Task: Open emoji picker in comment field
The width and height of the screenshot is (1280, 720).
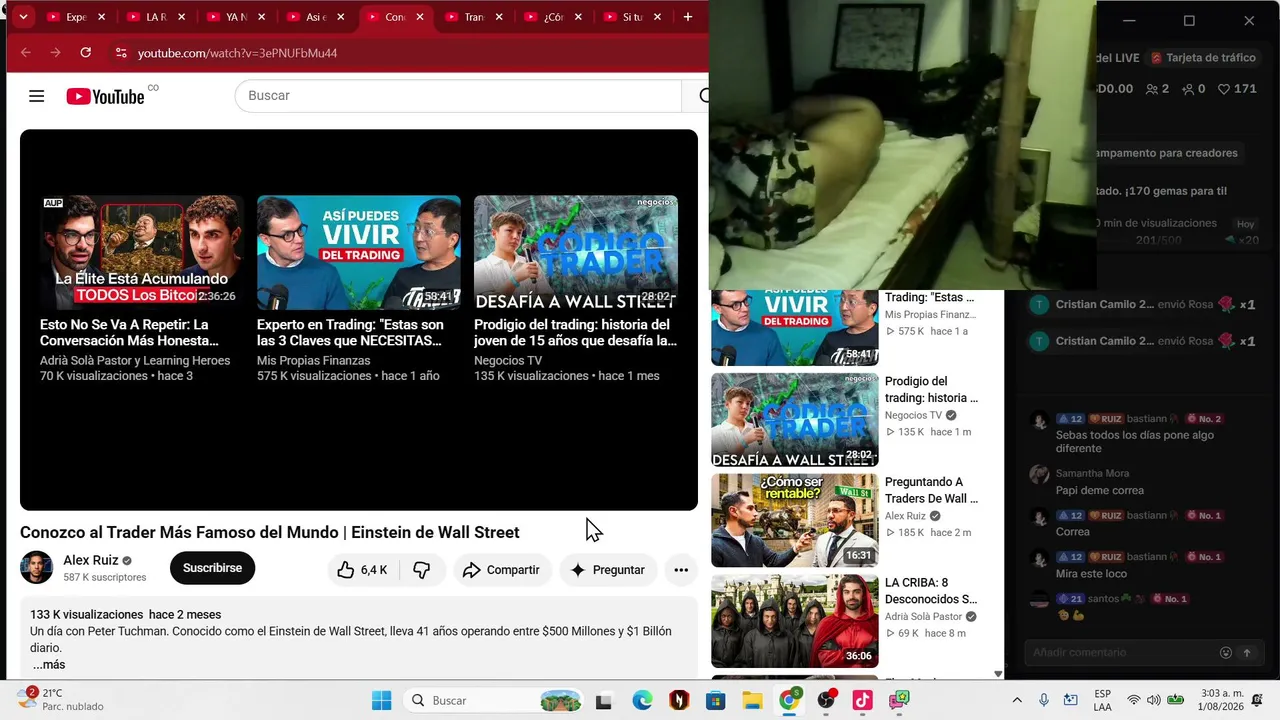Action: [x=1226, y=653]
